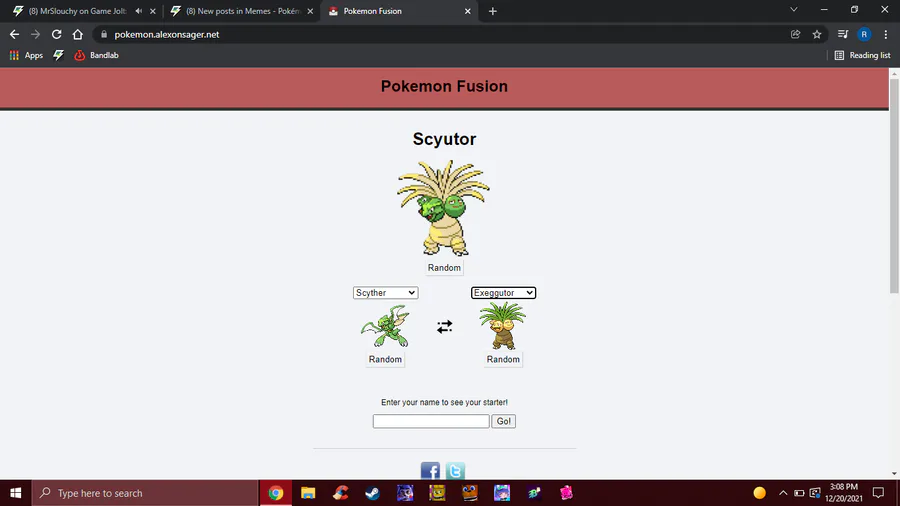Click the Scyther sprite image
Viewport: 900px width, 506px height.
pos(385,326)
